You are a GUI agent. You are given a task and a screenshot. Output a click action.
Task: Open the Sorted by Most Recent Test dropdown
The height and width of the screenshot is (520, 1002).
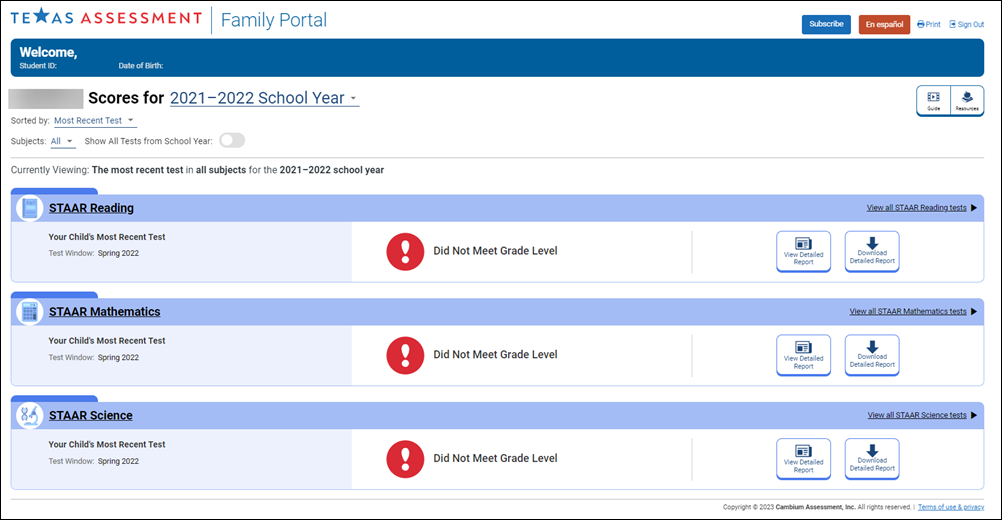(95, 121)
